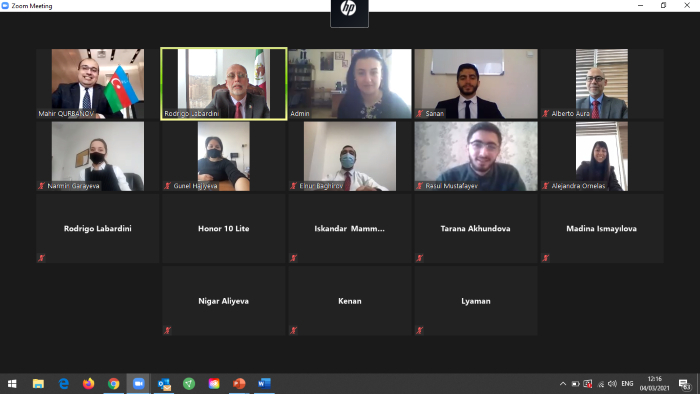Image resolution: width=700 pixels, height=394 pixels.
Task: Select the Mahir QURBANOV video tile
Action: [98, 84]
